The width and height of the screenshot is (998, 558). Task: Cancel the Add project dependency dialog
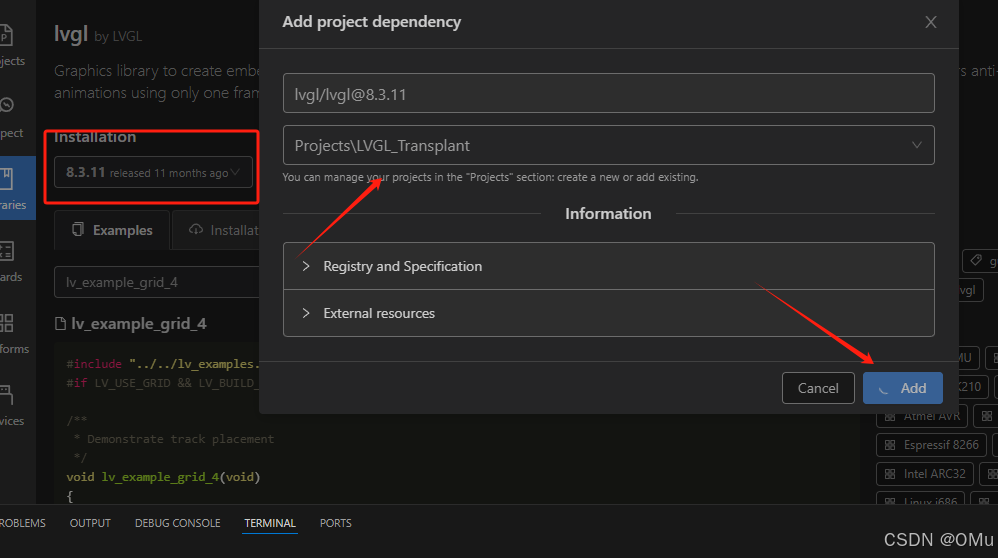pyautogui.click(x=818, y=388)
